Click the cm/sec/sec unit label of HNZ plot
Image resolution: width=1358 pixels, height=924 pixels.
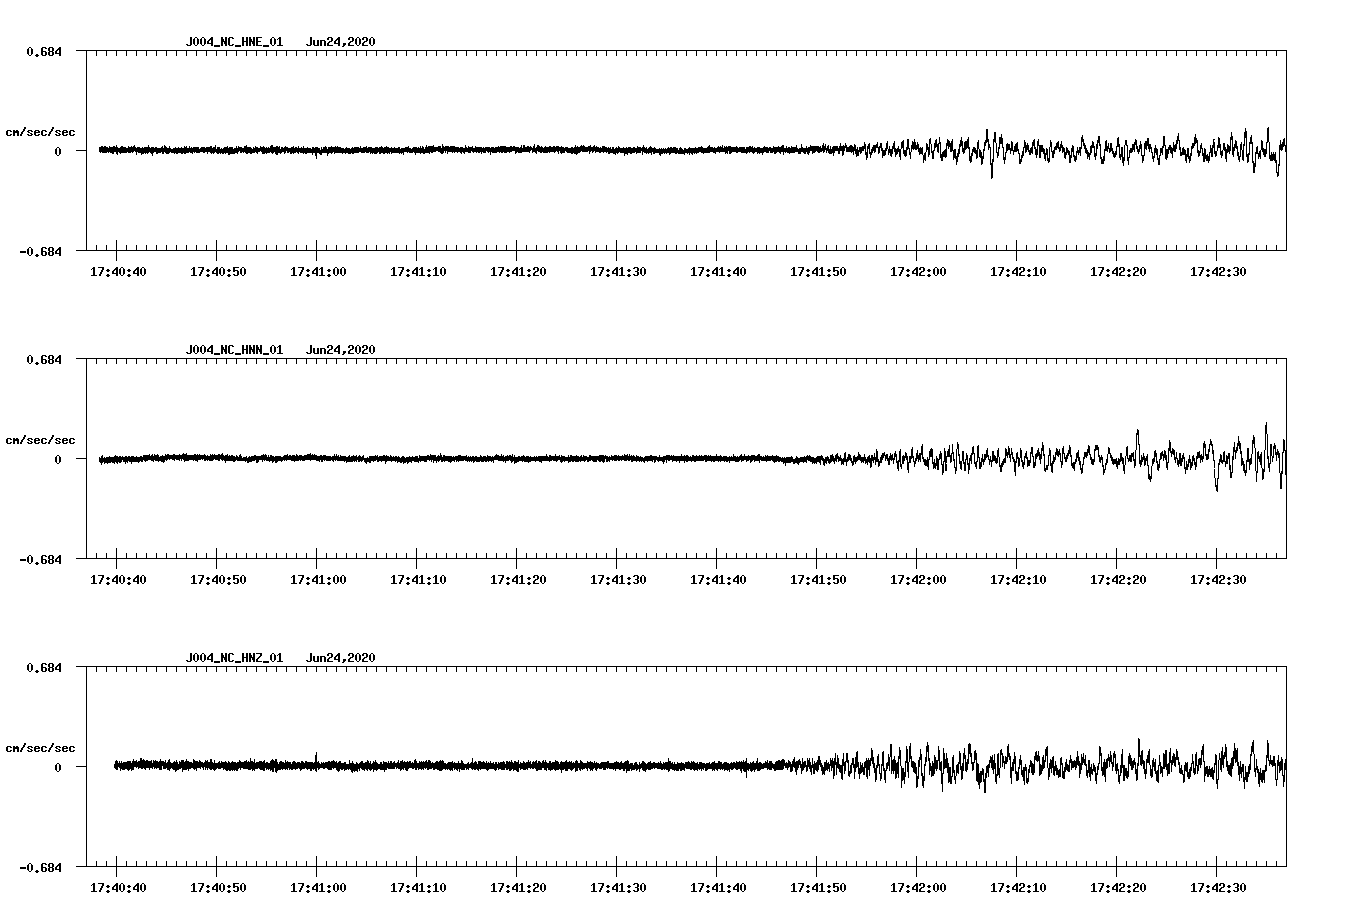point(41,748)
